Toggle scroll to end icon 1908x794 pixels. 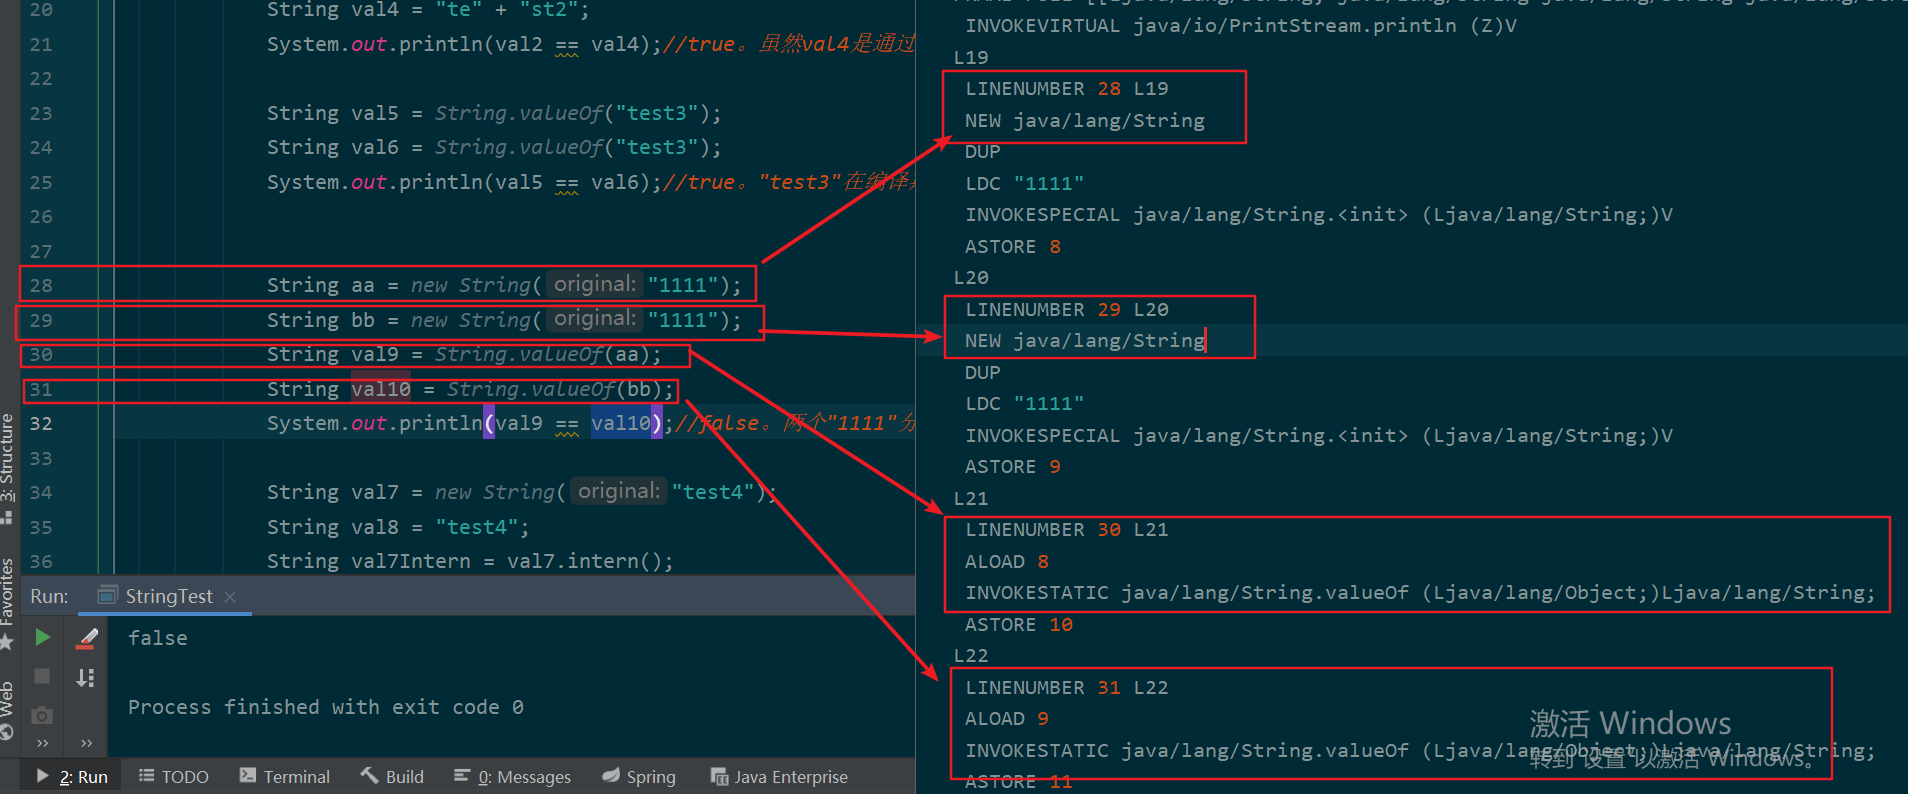86,678
